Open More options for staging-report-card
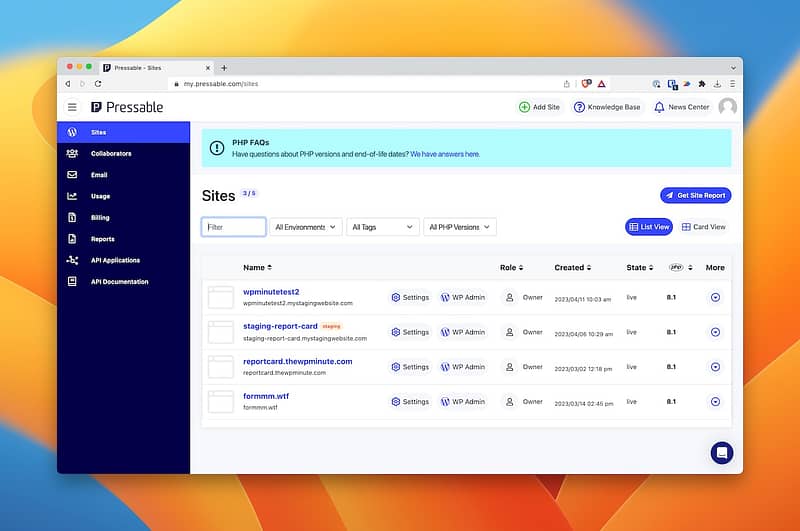The height and width of the screenshot is (531, 800). tap(715, 332)
